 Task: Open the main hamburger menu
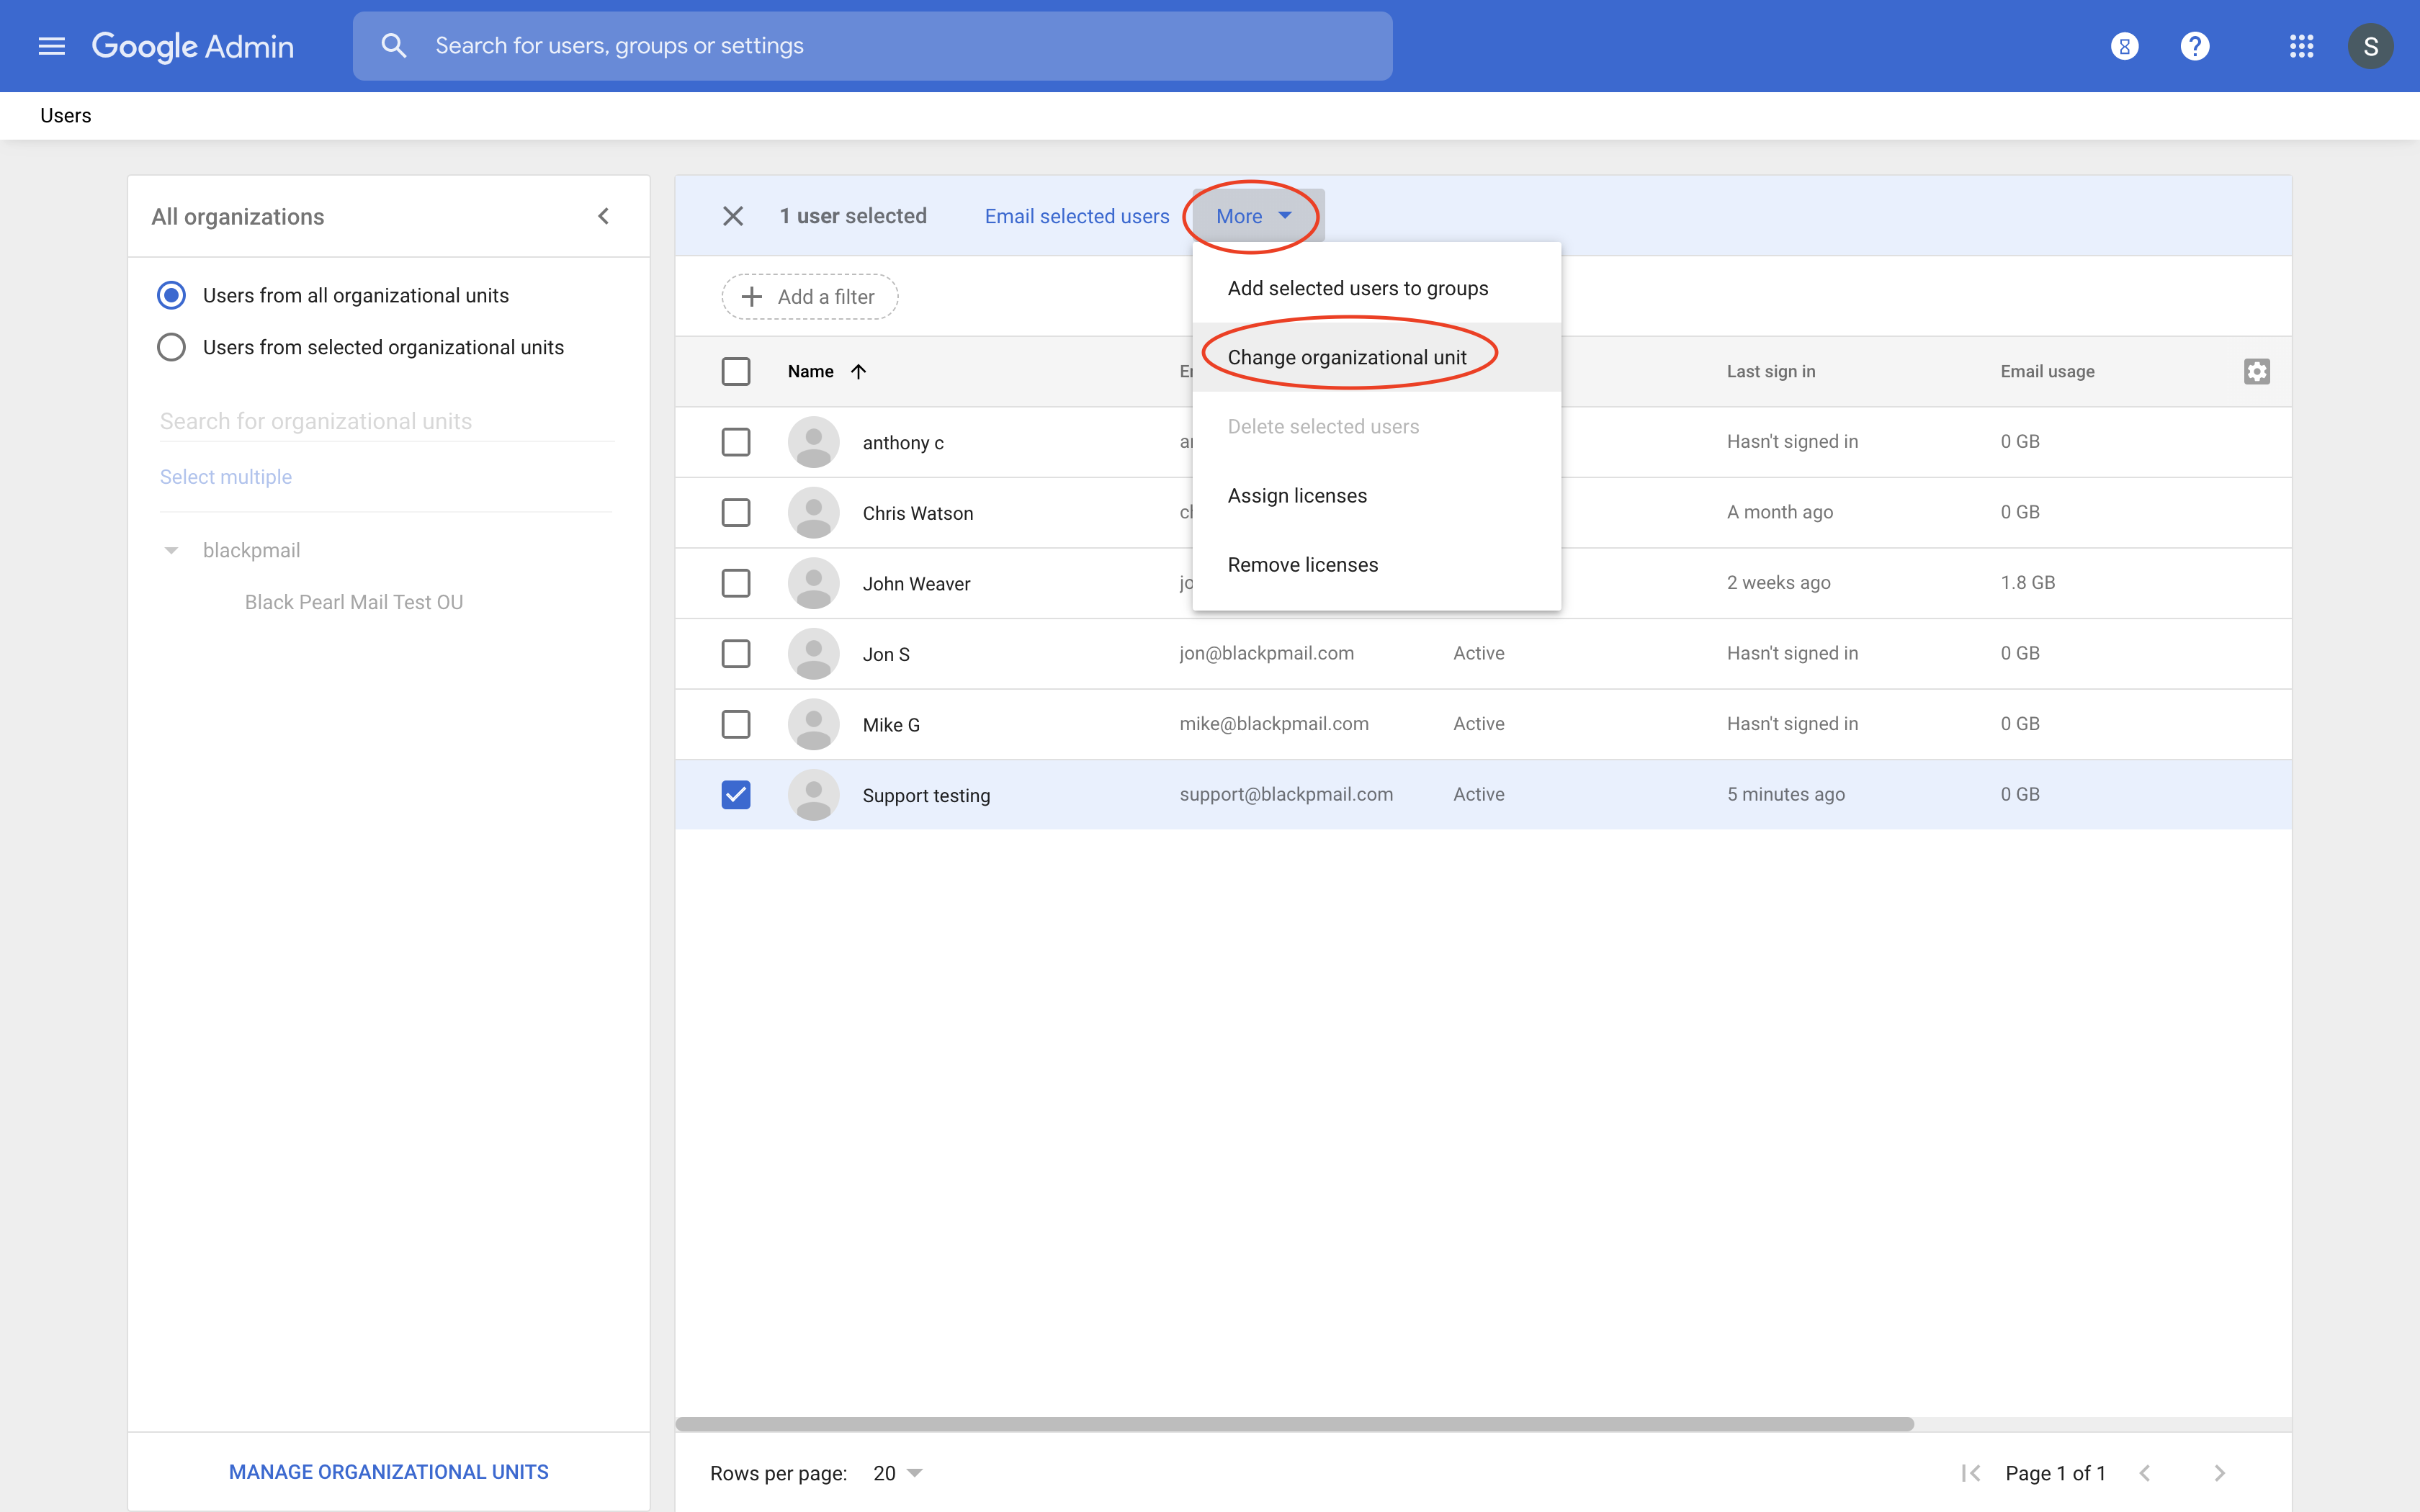51,46
